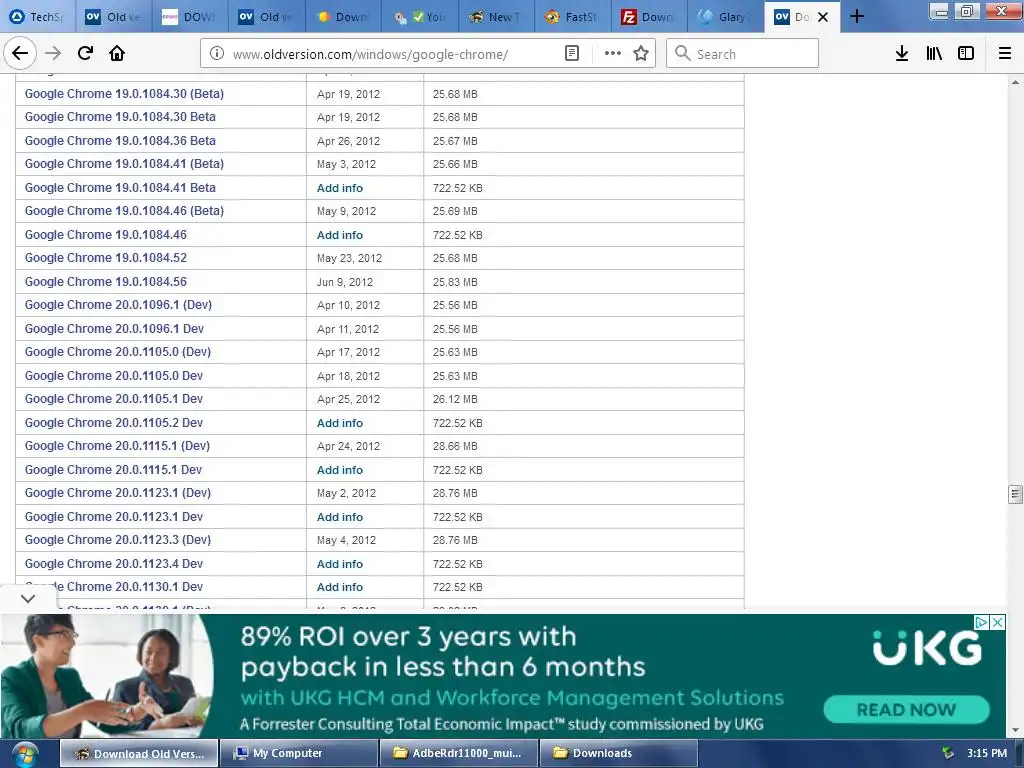Screen dimensions: 1024x768
Task: Open Google Chrome 20.0.1105.1 Dev link
Action: tap(114, 399)
